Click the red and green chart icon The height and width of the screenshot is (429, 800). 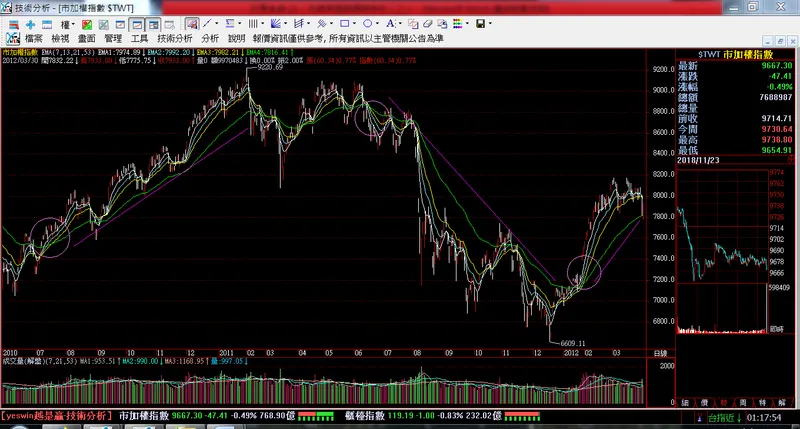click(x=87, y=24)
